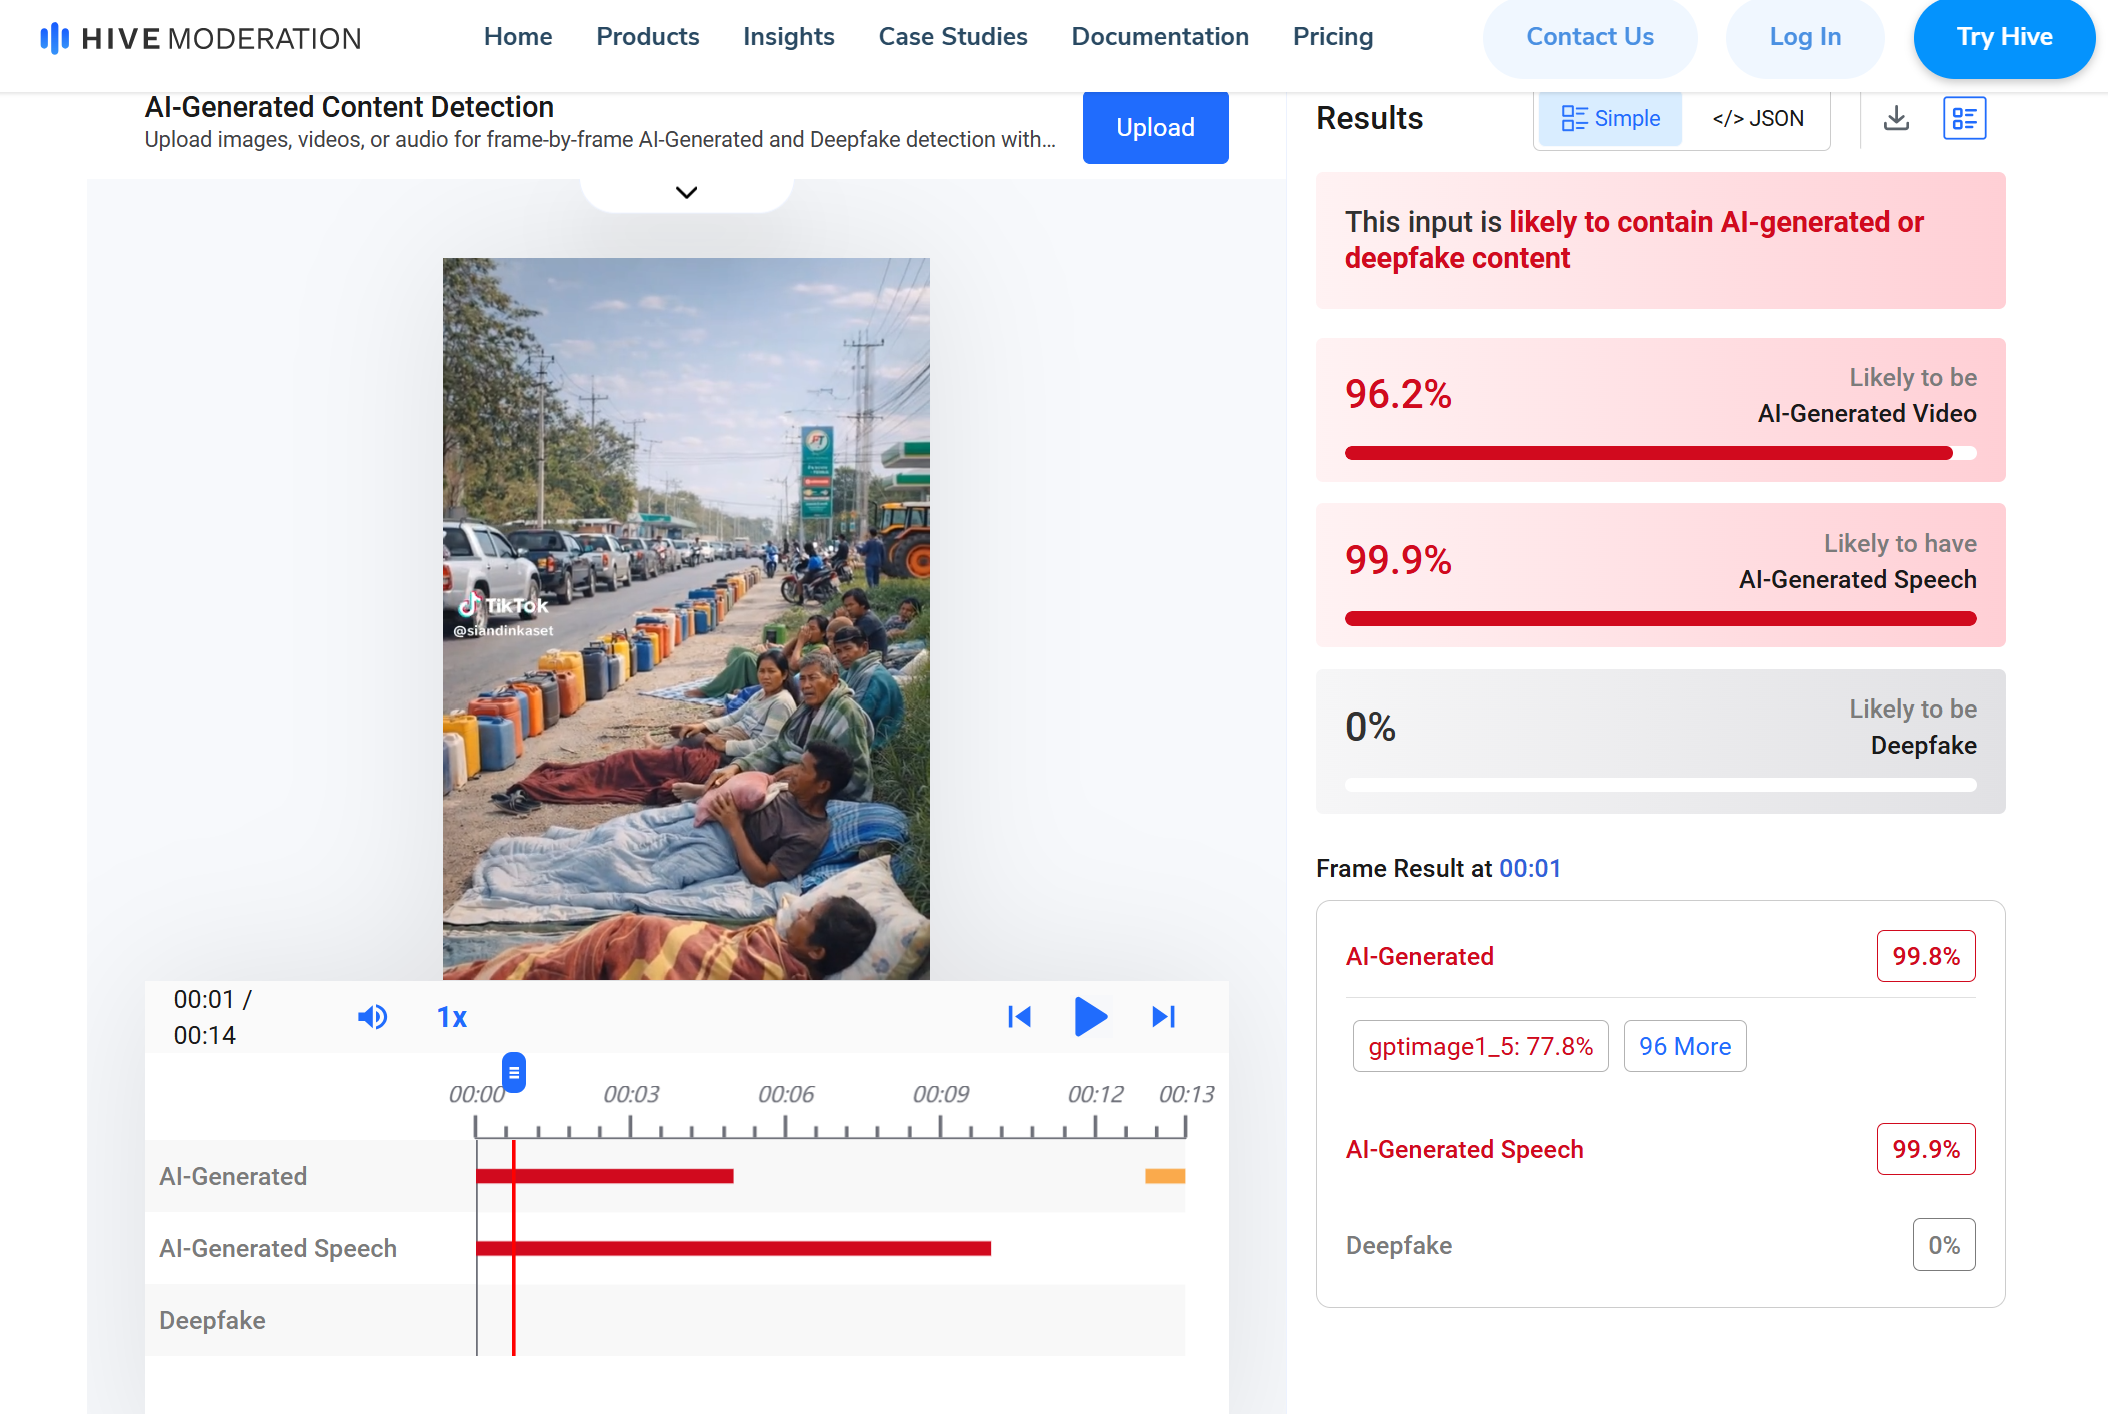The width and height of the screenshot is (2108, 1414).
Task: Switch to Simple results view
Action: (1610, 119)
